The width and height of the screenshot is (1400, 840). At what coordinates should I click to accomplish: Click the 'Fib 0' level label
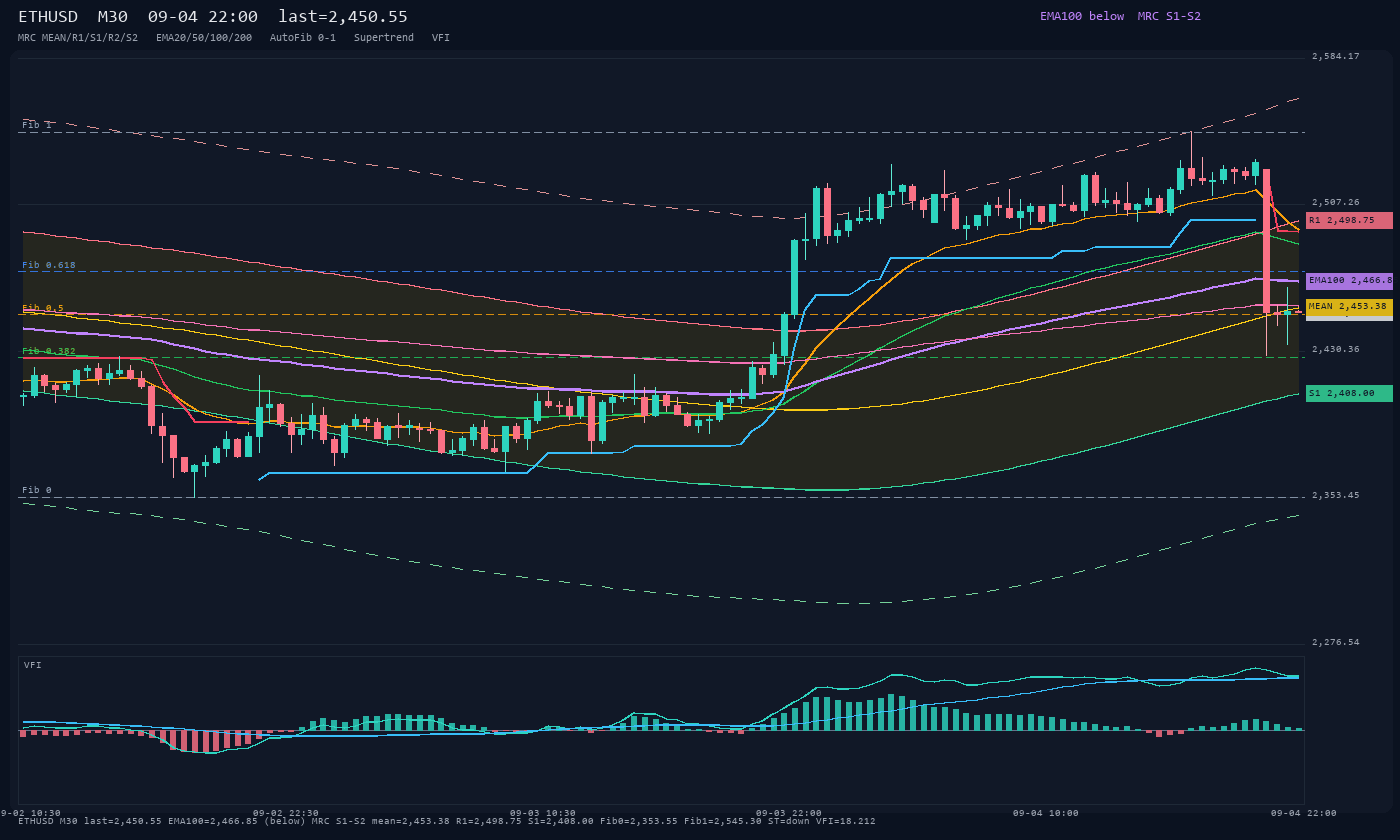pyautogui.click(x=37, y=490)
